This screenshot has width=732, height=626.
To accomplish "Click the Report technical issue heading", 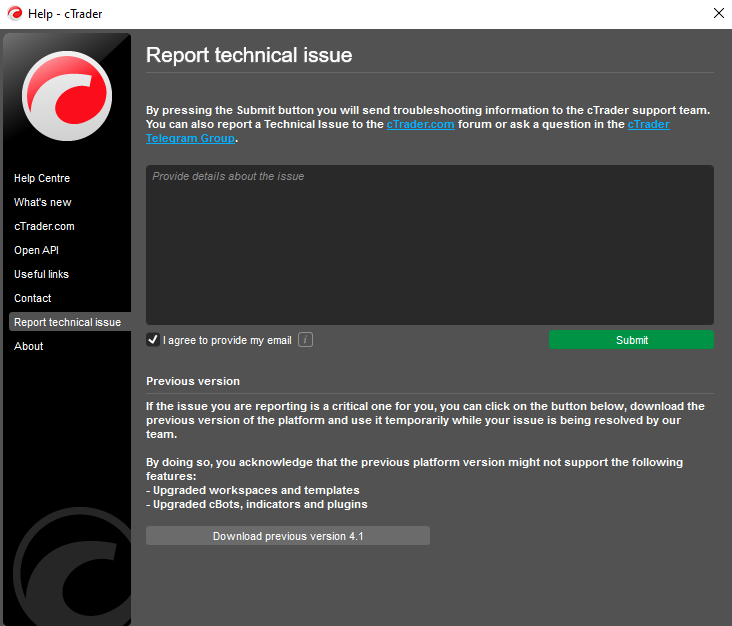I will click(249, 55).
